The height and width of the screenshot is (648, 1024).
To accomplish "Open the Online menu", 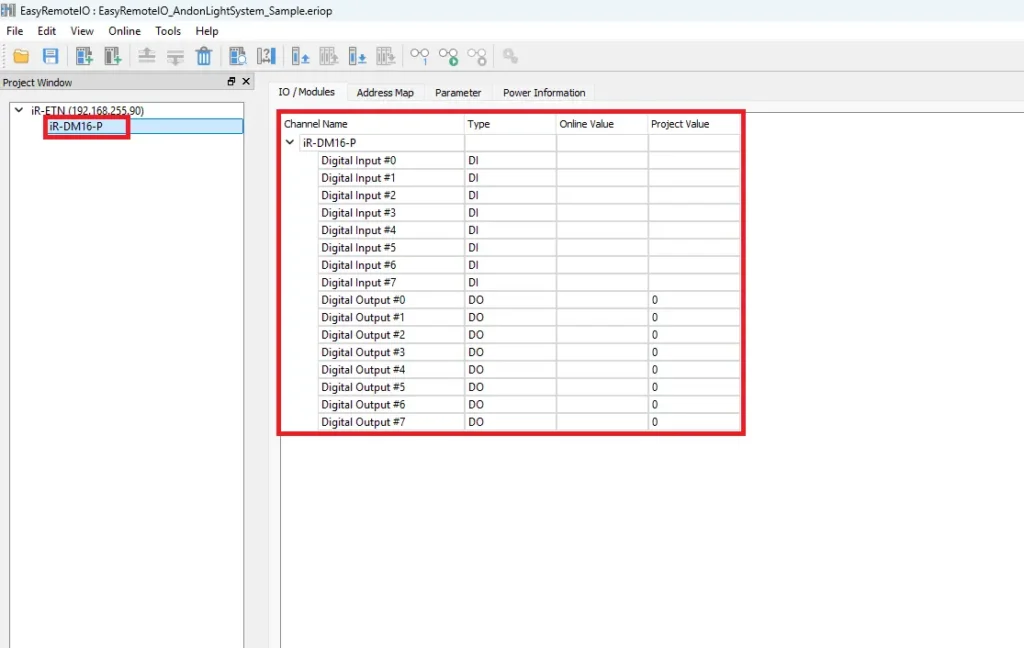I will point(124,31).
